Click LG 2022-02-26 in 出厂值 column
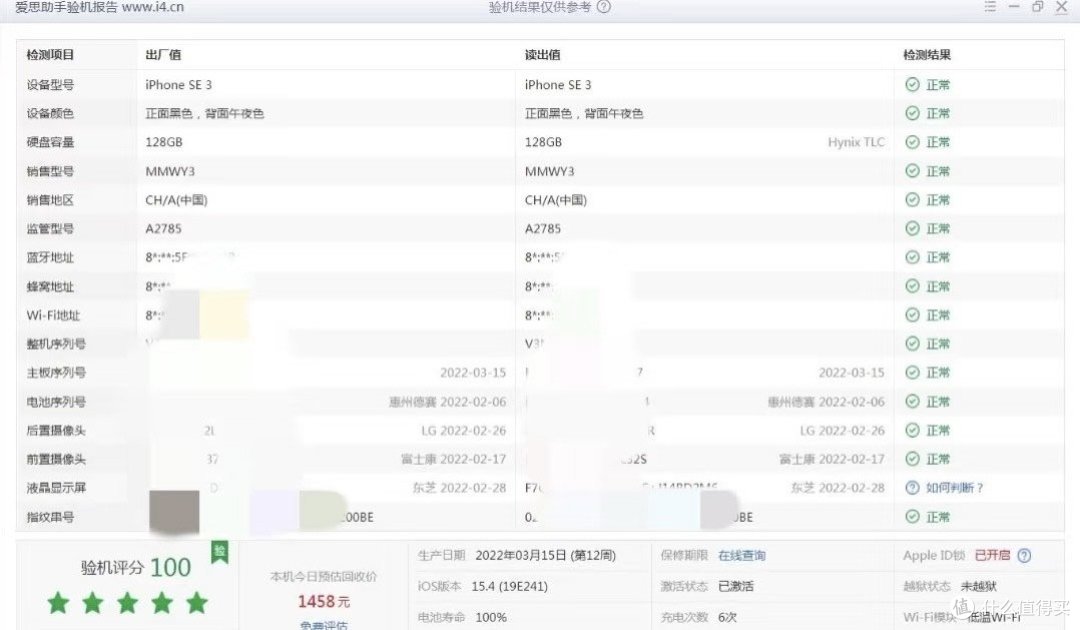The width and height of the screenshot is (1080, 630). pos(464,431)
